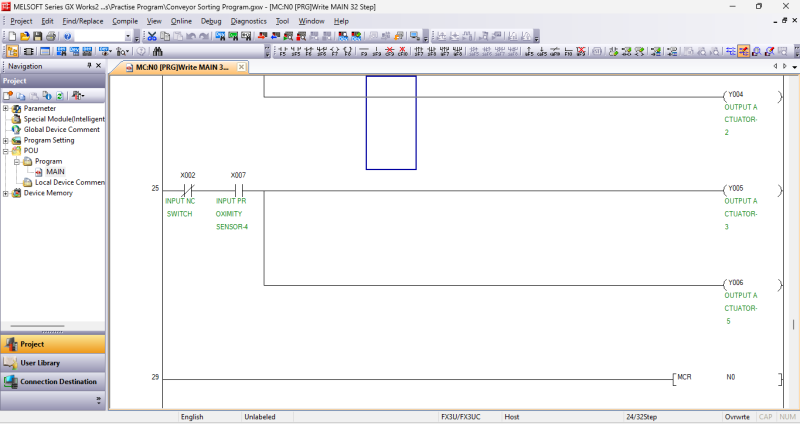The image size is (800, 424).
Task: Save the project via floppy disk icon
Action: pos(37,36)
